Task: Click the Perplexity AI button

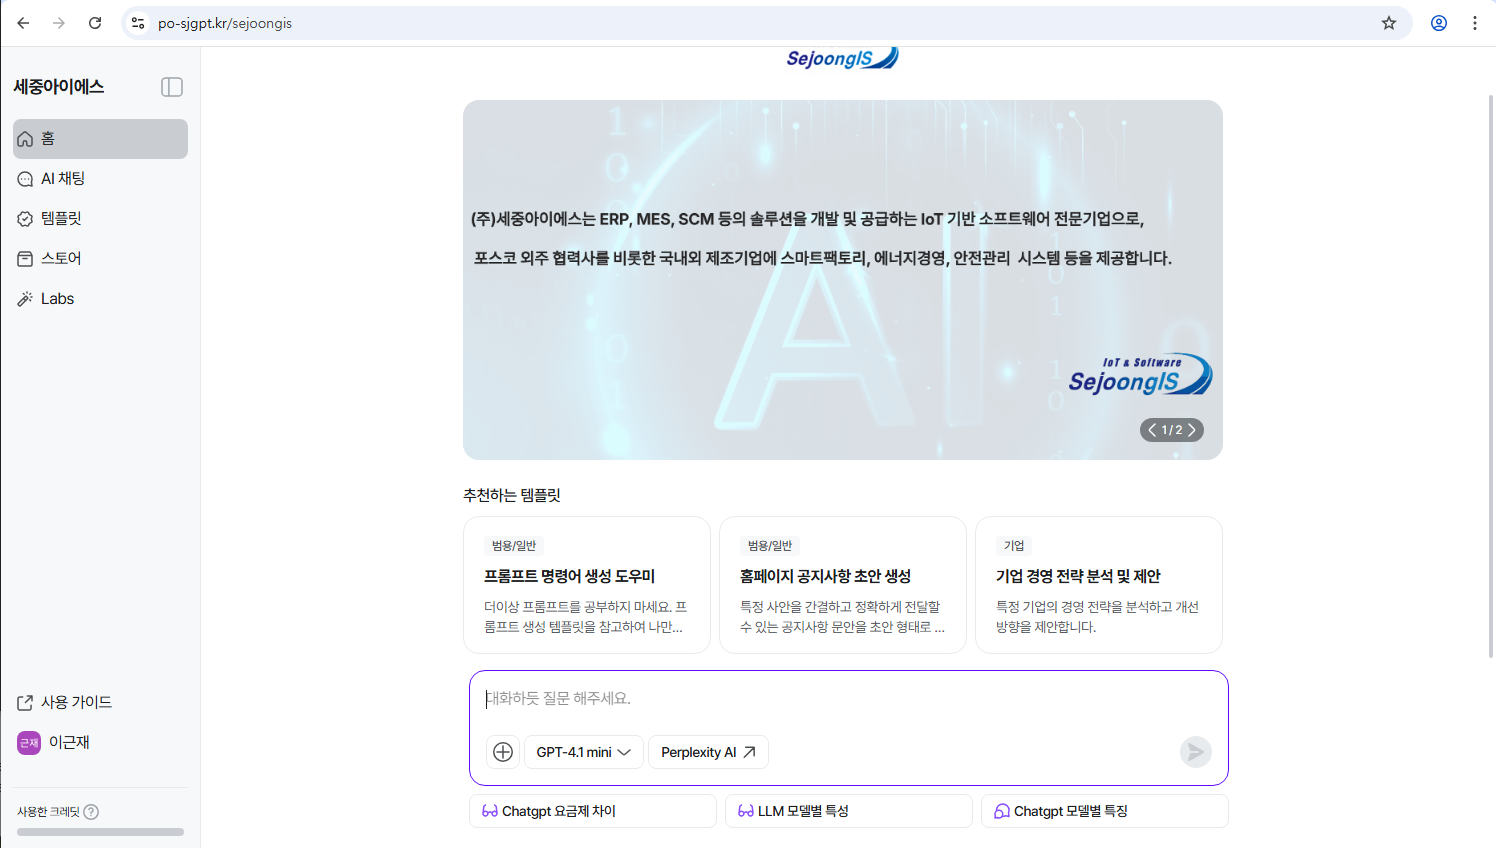Action: click(x=708, y=752)
